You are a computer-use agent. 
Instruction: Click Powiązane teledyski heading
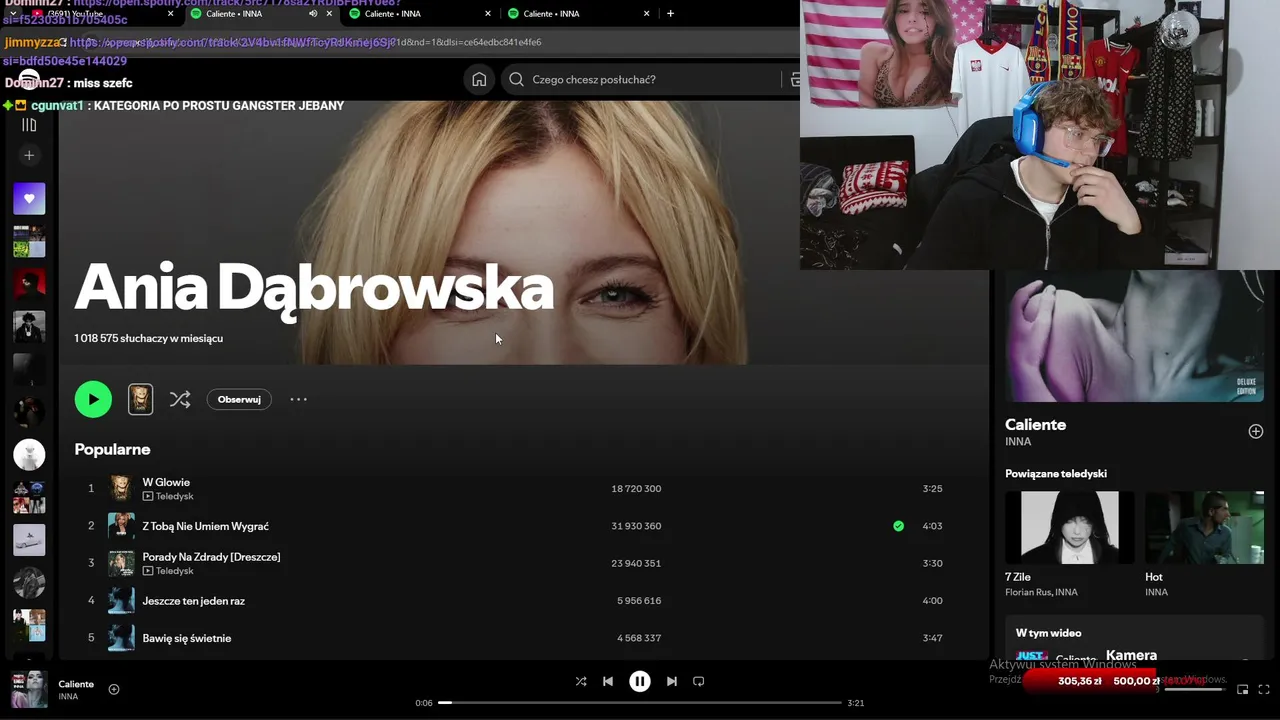tap(1056, 474)
